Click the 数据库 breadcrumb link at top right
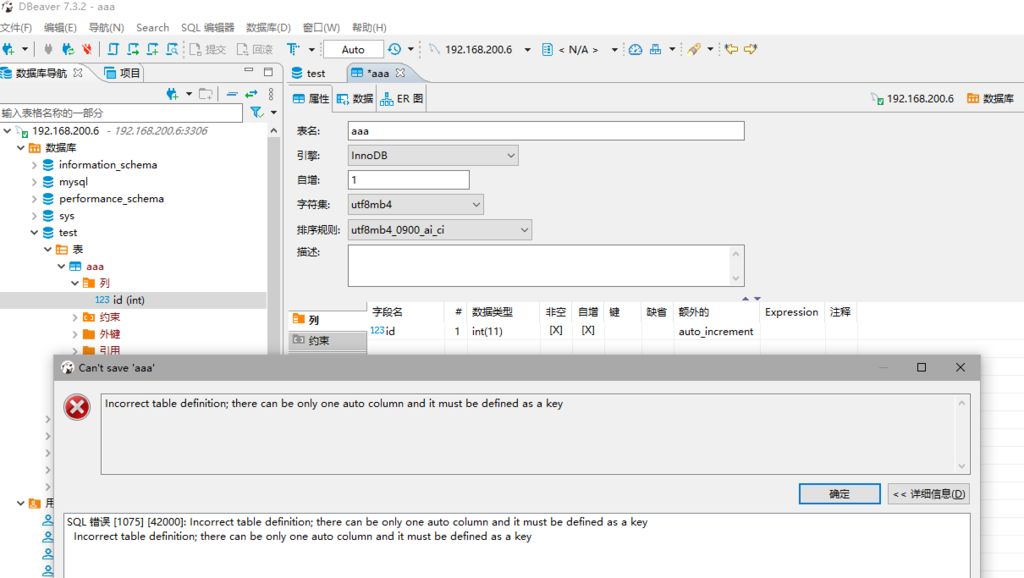1024x578 pixels. pyautogui.click(x=991, y=99)
